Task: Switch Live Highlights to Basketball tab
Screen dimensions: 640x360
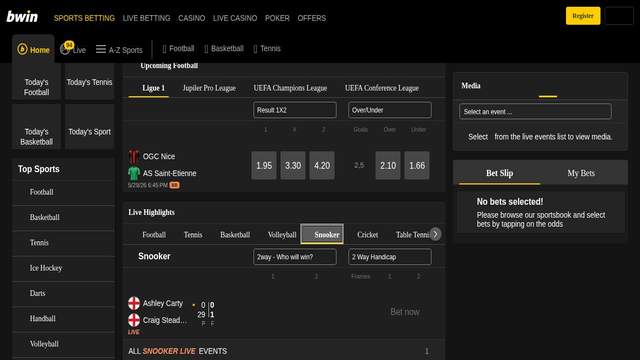Action: (x=235, y=235)
